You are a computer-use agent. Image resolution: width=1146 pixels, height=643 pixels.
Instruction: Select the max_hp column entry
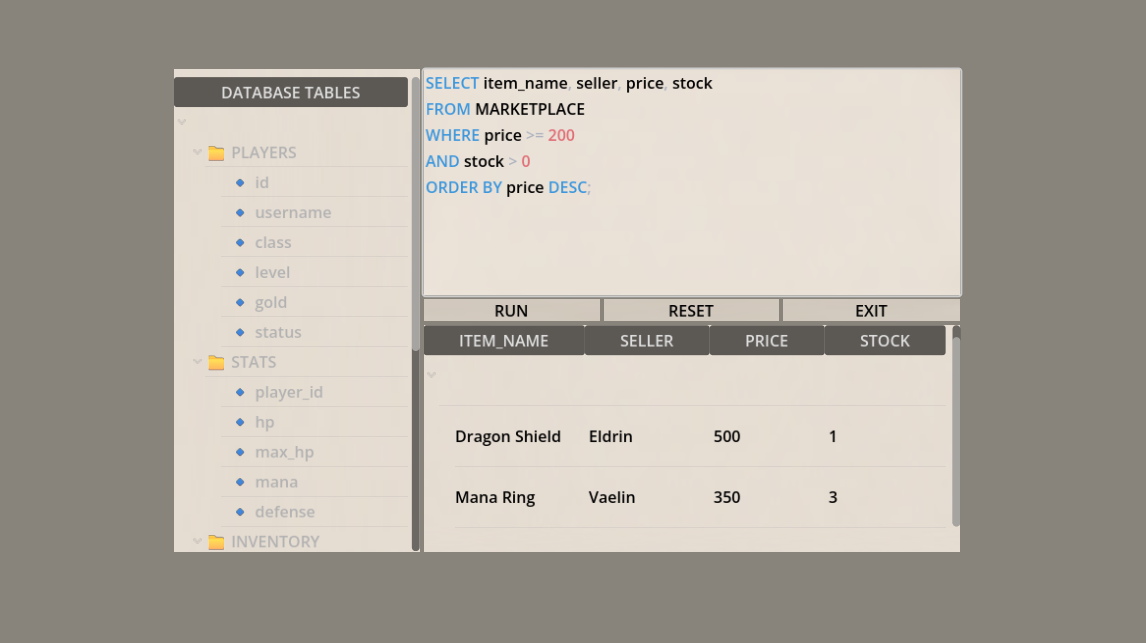coord(284,452)
